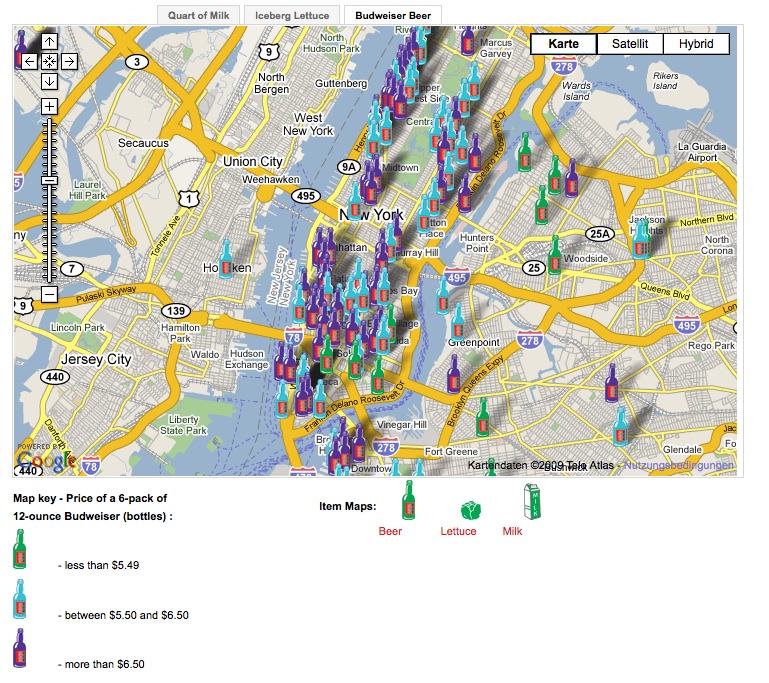Pan the map up with the arrow
Screen dimensions: 769x683
(x=49, y=41)
